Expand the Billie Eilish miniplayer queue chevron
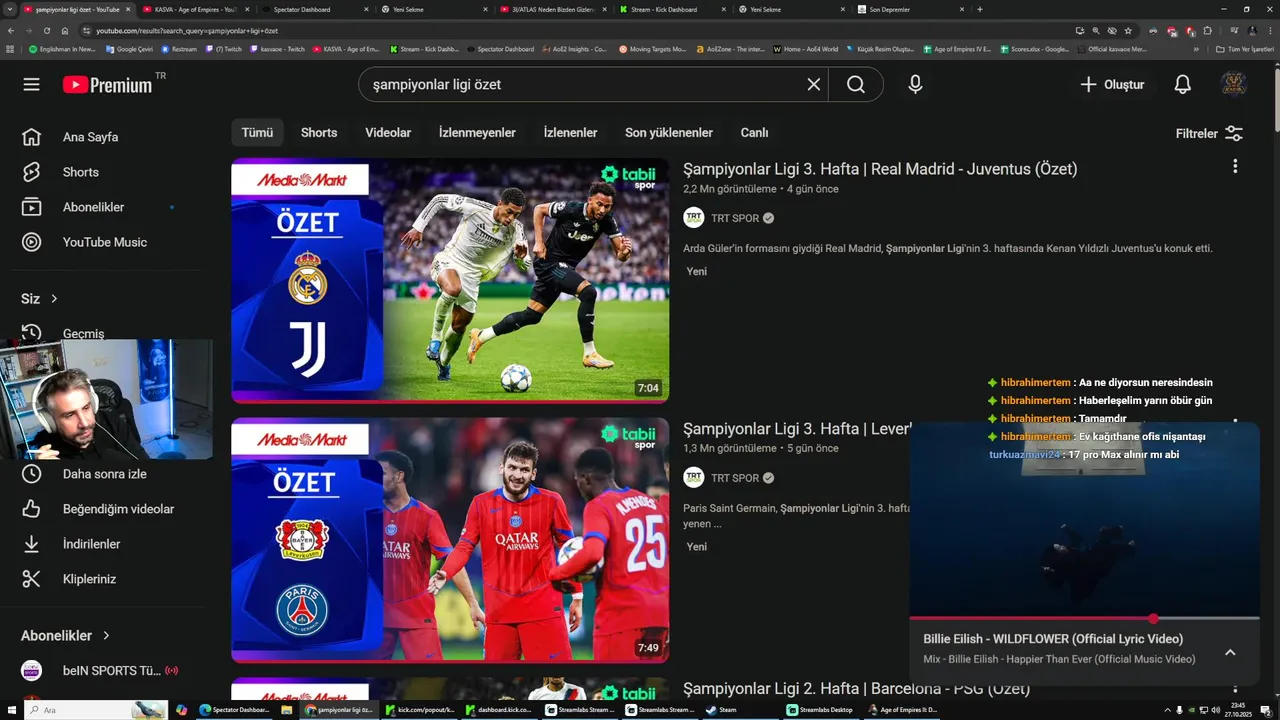 tap(1230, 652)
